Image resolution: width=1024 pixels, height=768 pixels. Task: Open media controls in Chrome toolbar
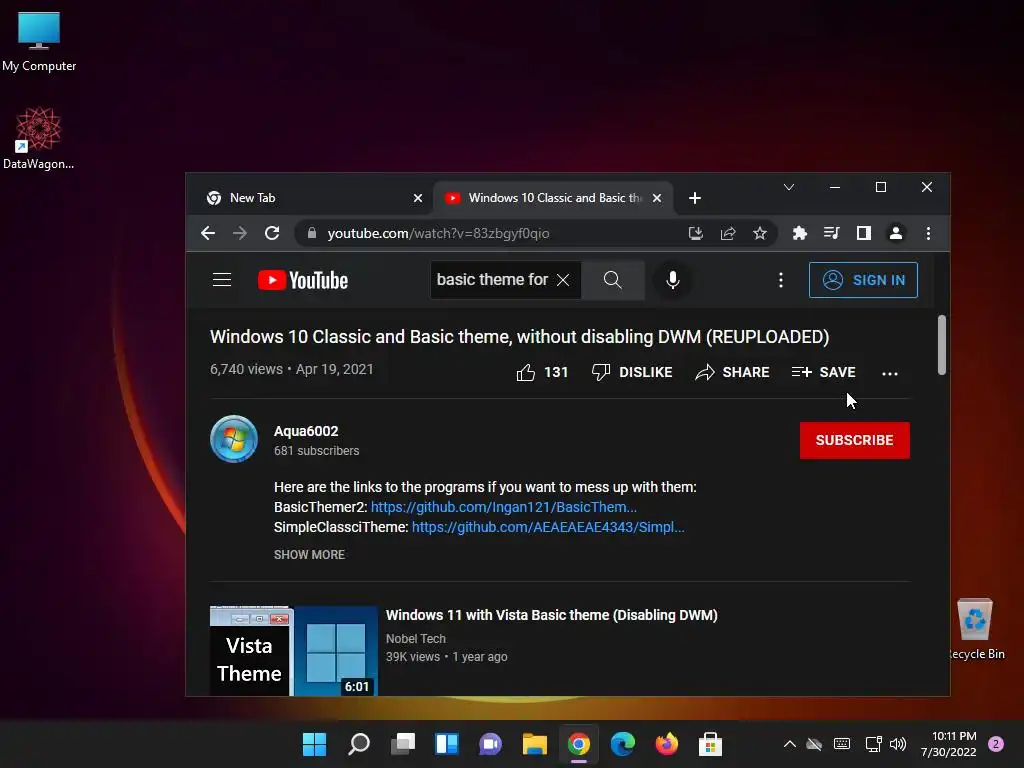click(x=831, y=233)
